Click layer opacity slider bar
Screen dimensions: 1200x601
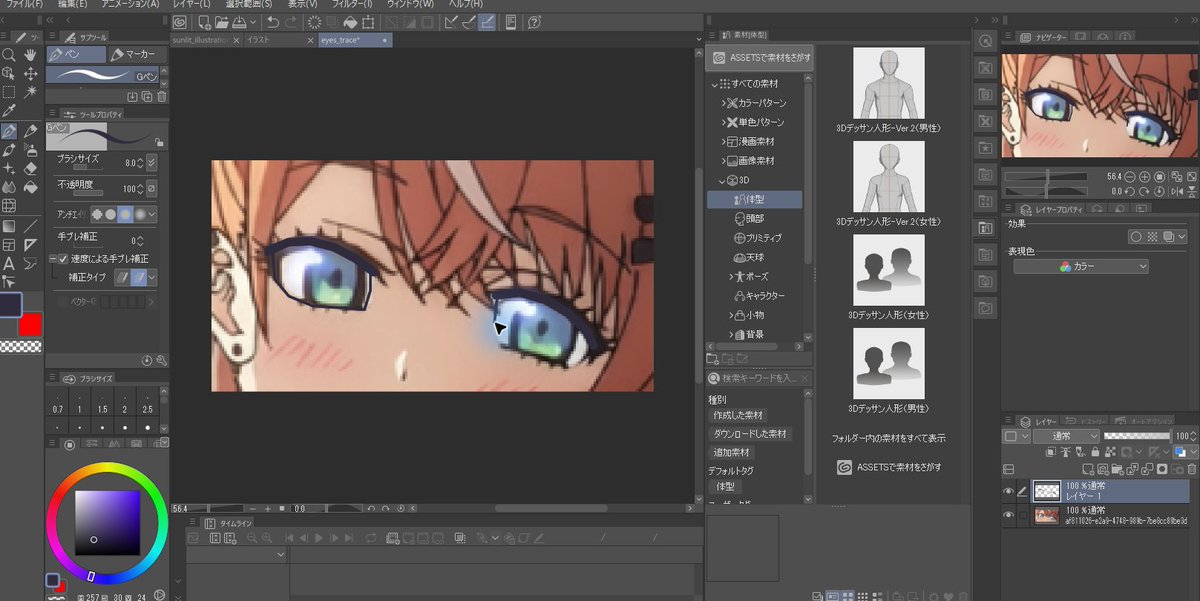click(1137, 436)
